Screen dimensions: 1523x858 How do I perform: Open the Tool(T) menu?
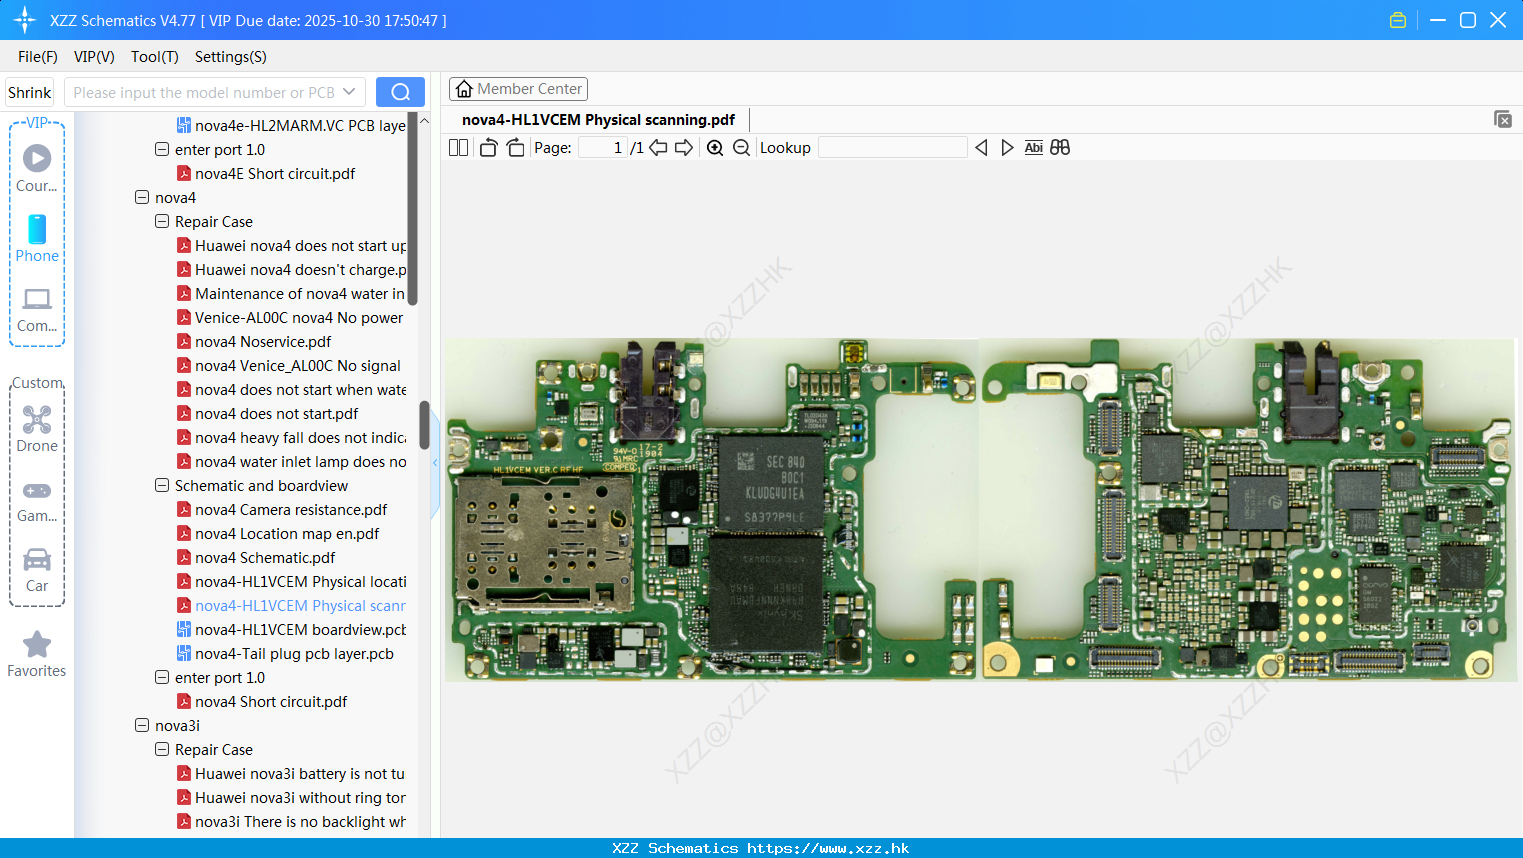(155, 57)
